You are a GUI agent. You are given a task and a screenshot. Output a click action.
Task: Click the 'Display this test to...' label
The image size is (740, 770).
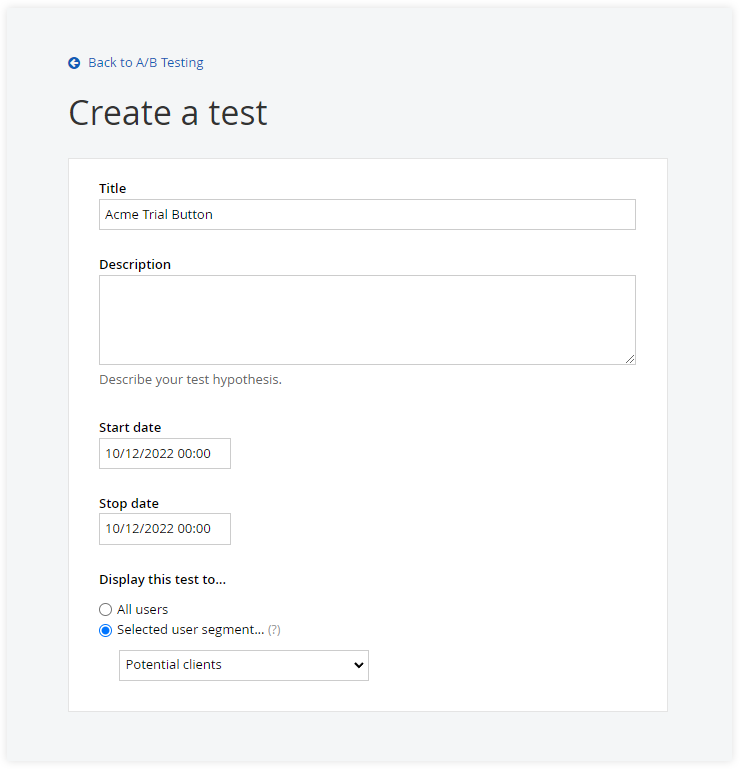click(x=160, y=580)
